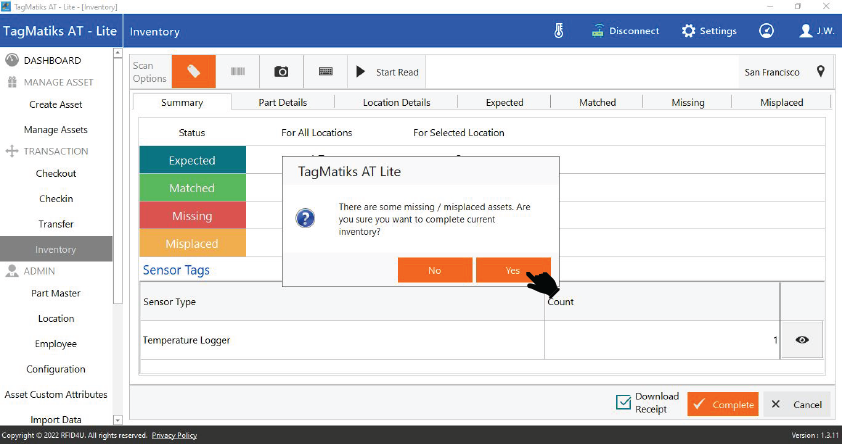The image size is (842, 444).
Task: View Temperature Logger details with eye icon
Action: (802, 340)
